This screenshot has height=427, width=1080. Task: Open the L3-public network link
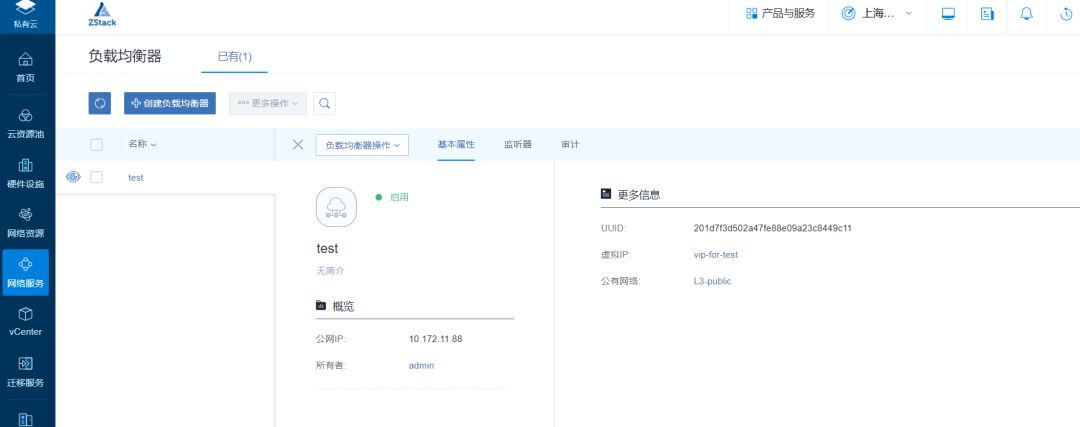712,281
